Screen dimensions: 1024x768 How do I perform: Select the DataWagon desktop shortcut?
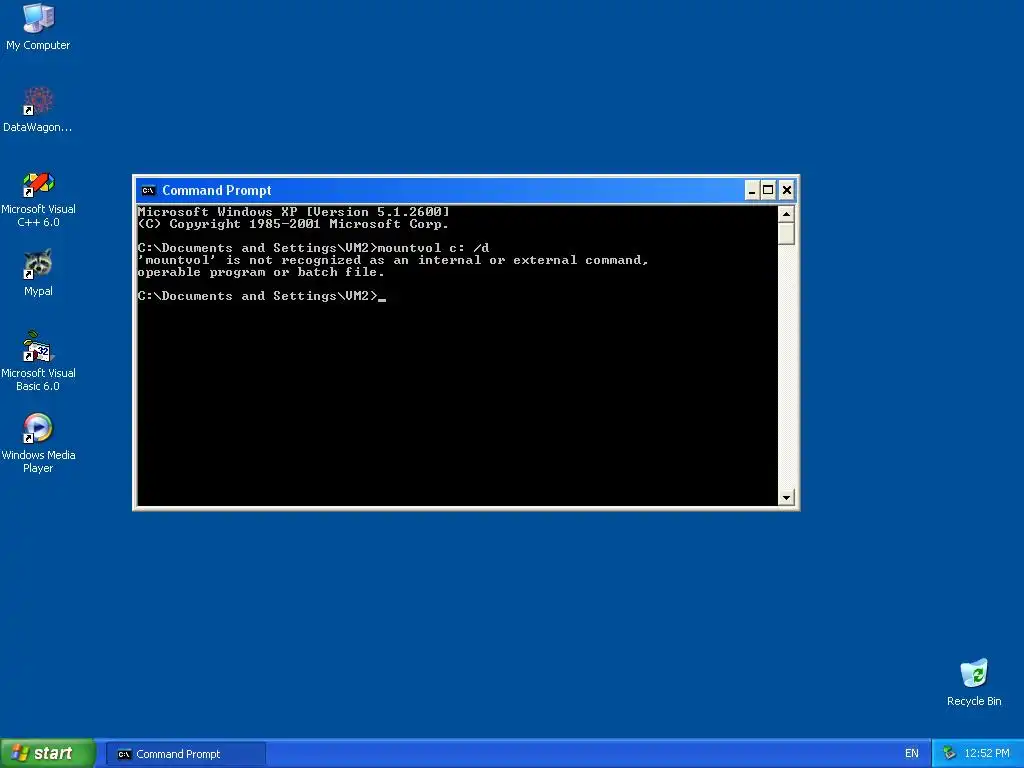tap(38, 109)
